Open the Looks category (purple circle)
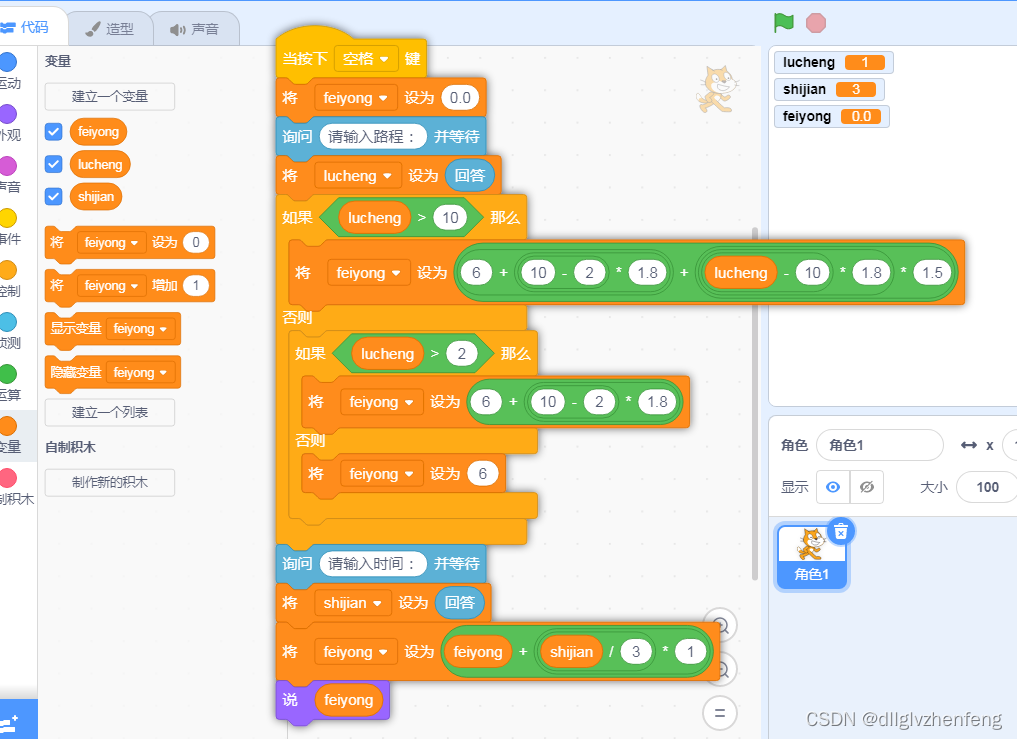Viewport: 1017px width, 739px height. [x=8, y=114]
